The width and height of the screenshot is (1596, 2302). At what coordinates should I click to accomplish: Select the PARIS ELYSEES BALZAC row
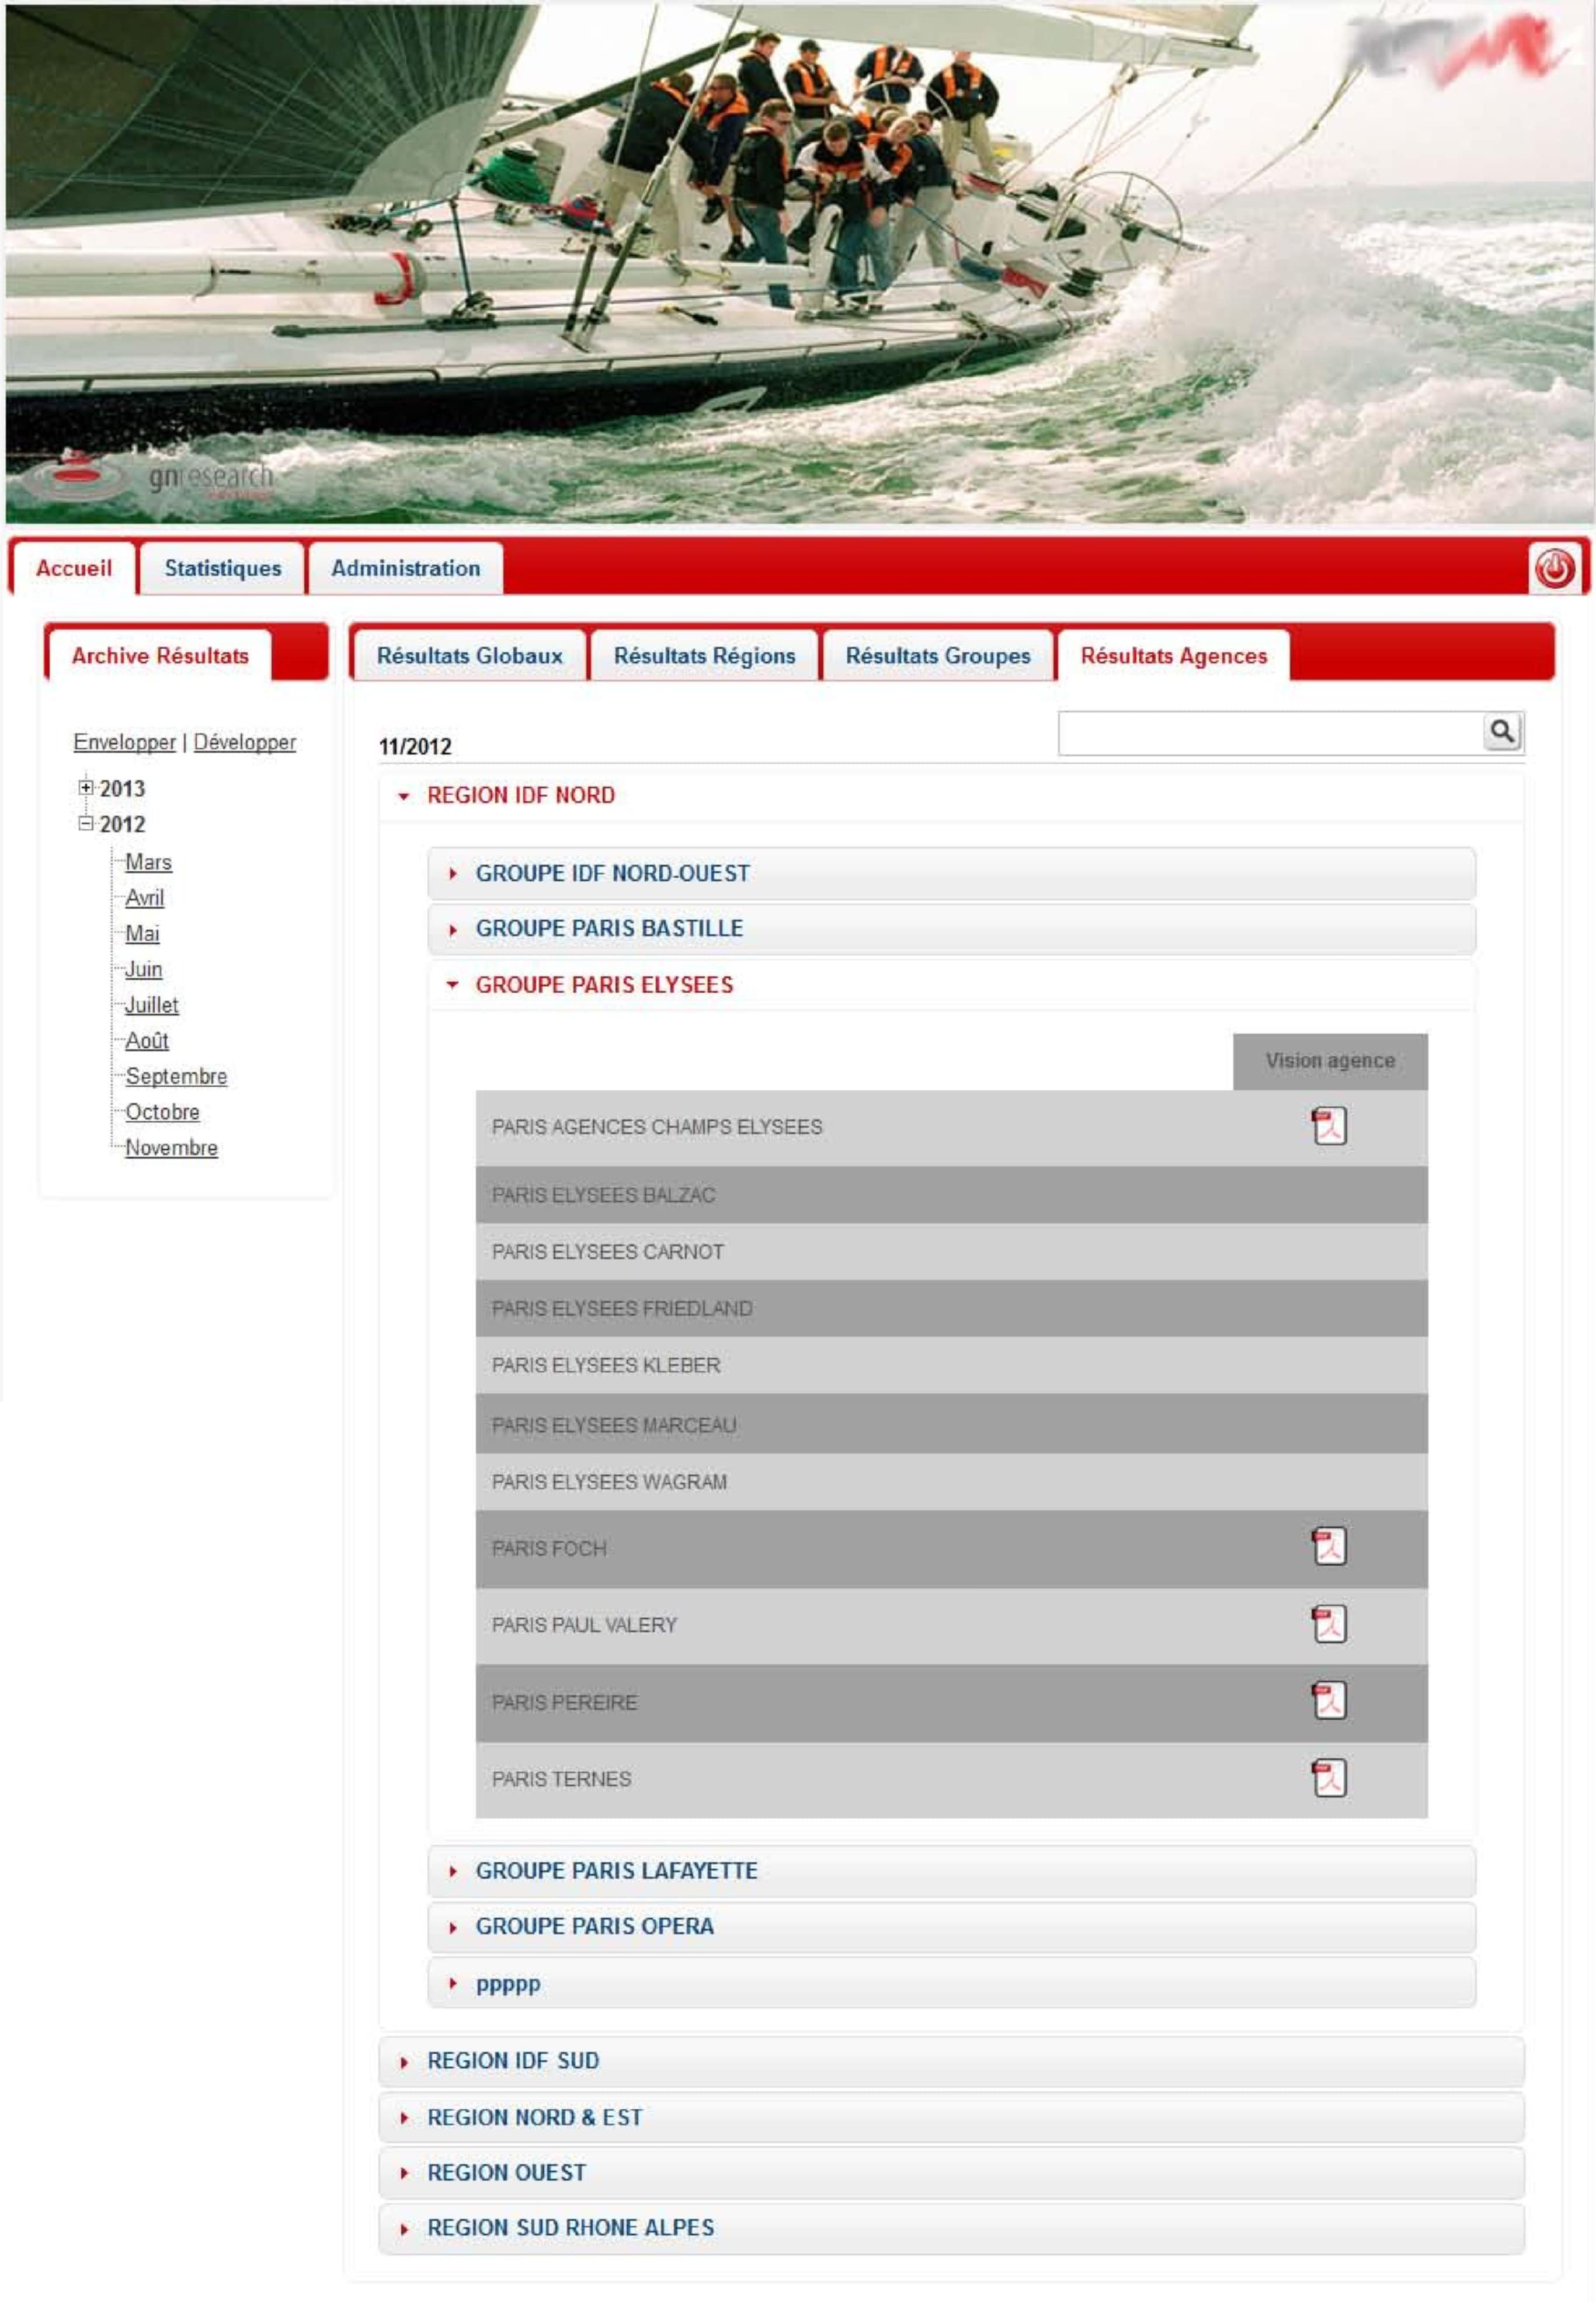[951, 1195]
